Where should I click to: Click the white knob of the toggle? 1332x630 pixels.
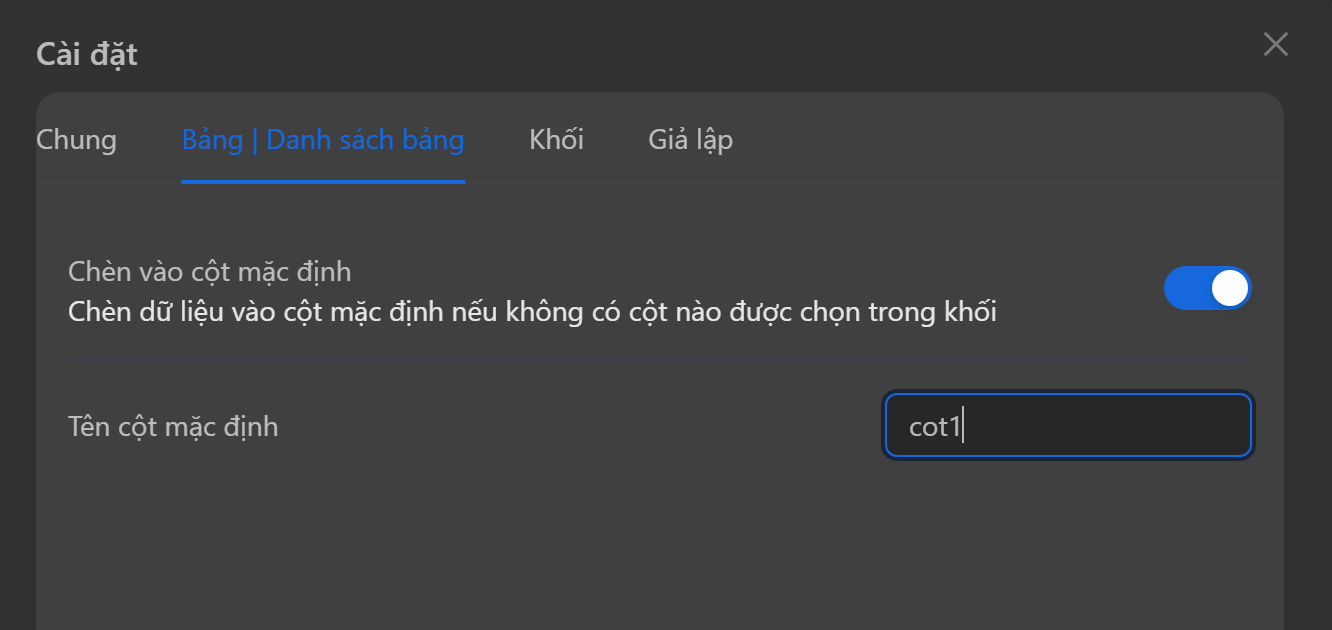coord(1229,289)
